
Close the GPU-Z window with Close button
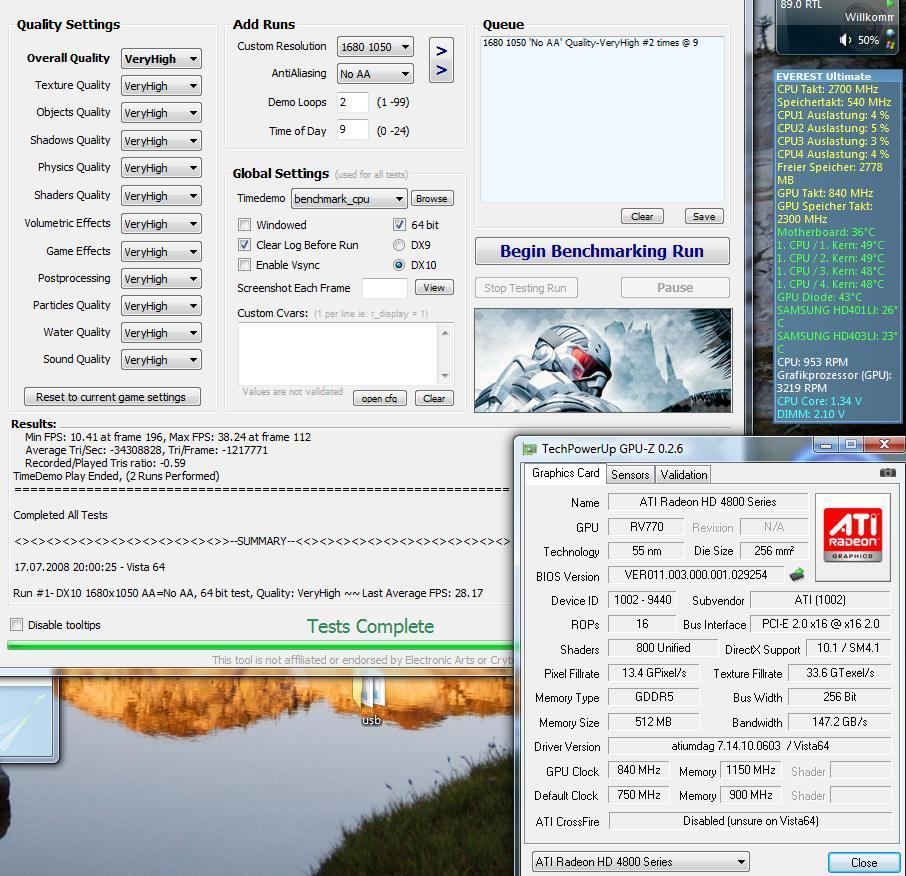864,863
